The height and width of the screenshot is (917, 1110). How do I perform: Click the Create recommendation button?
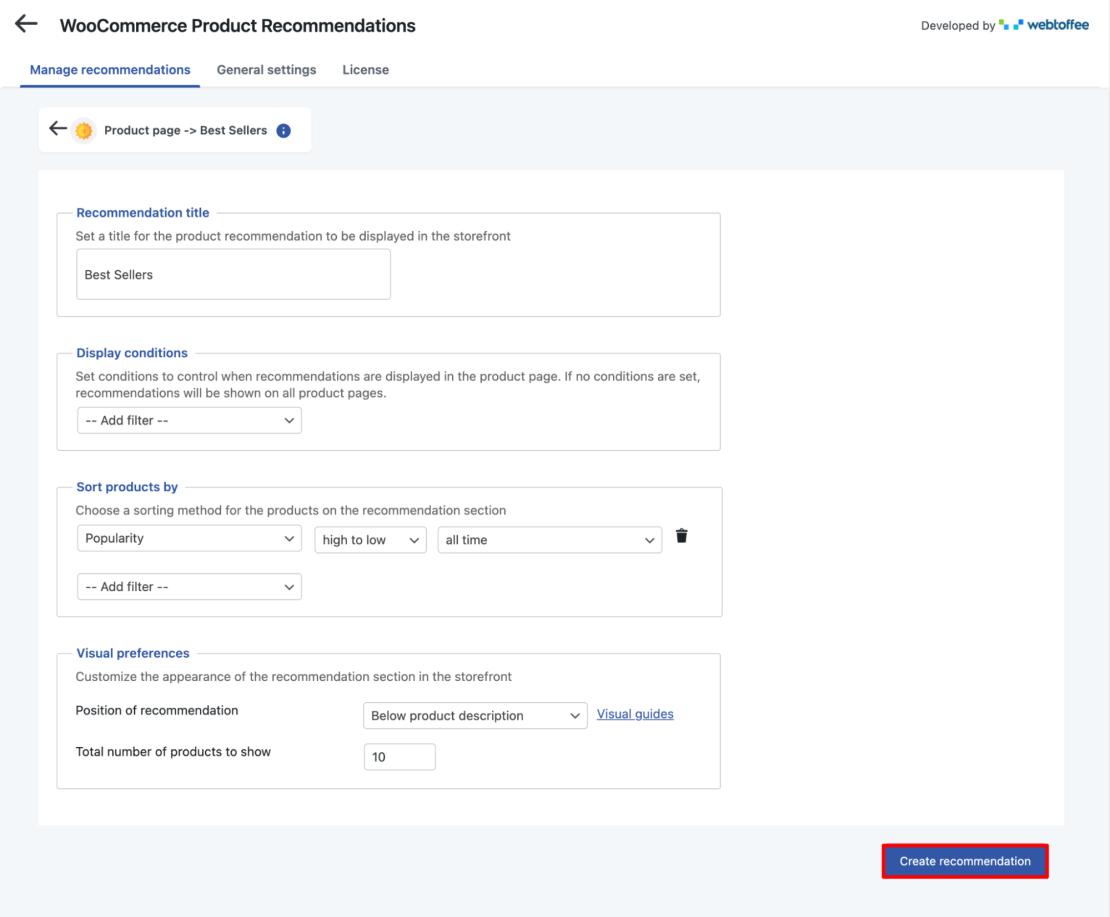[965, 861]
